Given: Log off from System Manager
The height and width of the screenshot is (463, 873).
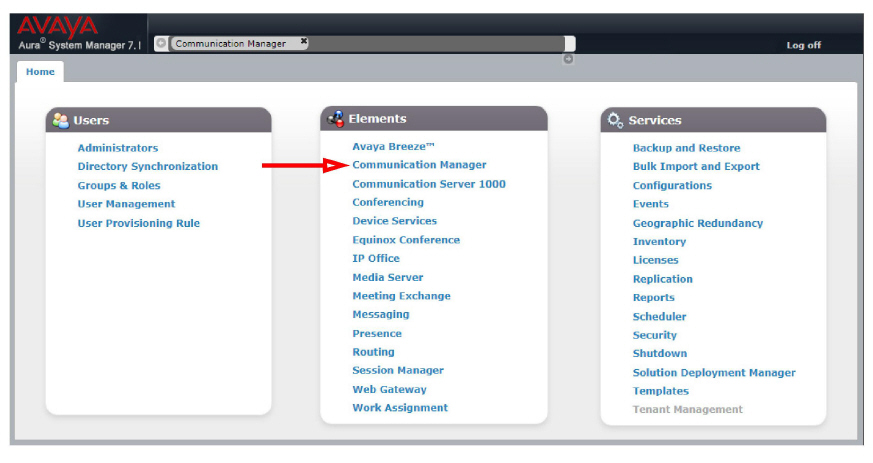Looking at the screenshot, I should point(803,45).
